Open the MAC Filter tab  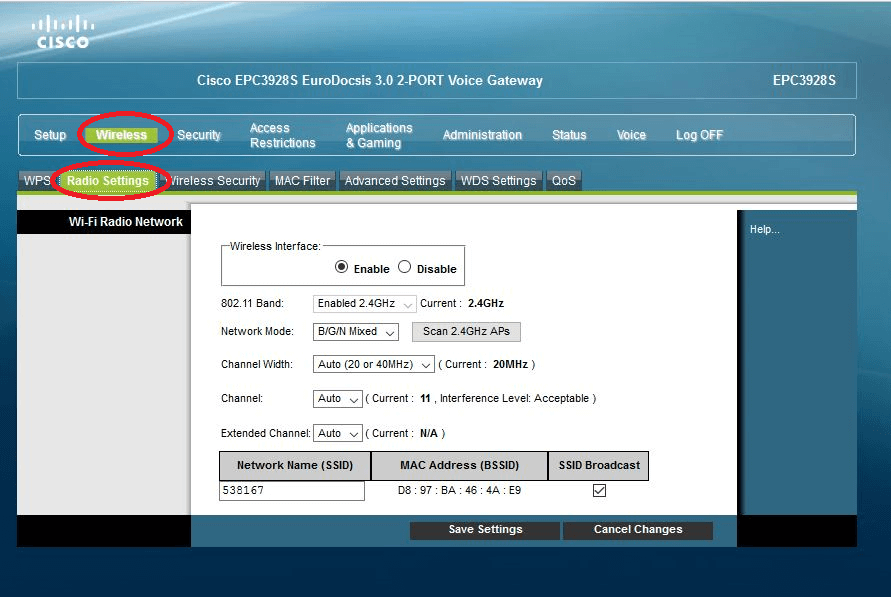pyautogui.click(x=302, y=181)
